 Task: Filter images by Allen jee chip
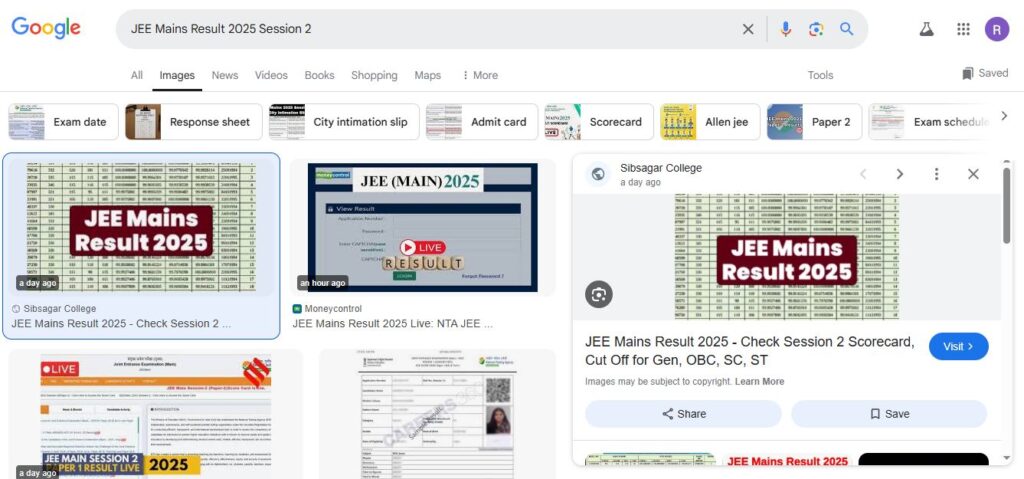coord(710,122)
